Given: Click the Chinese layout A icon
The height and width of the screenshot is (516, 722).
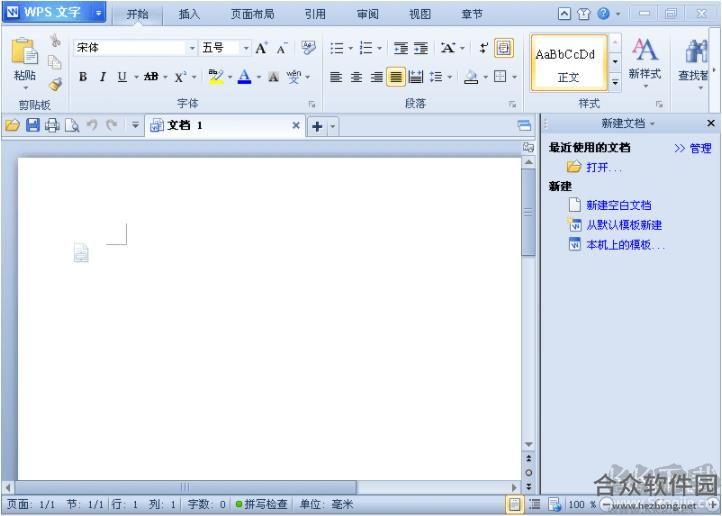Looking at the screenshot, I should (x=448, y=48).
